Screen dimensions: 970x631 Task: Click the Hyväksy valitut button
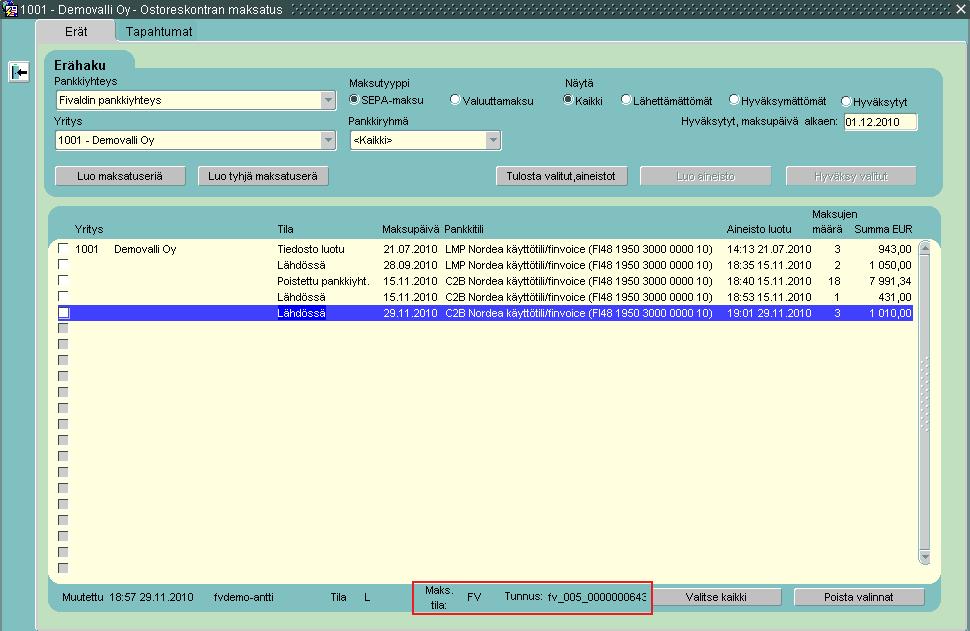(x=851, y=176)
